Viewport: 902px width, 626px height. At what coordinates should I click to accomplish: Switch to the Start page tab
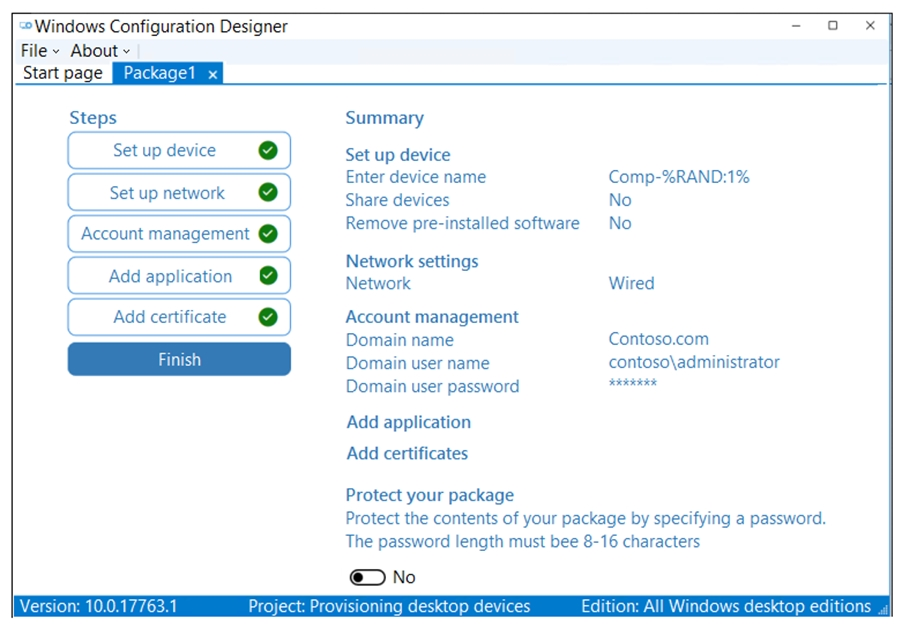[x=63, y=73]
